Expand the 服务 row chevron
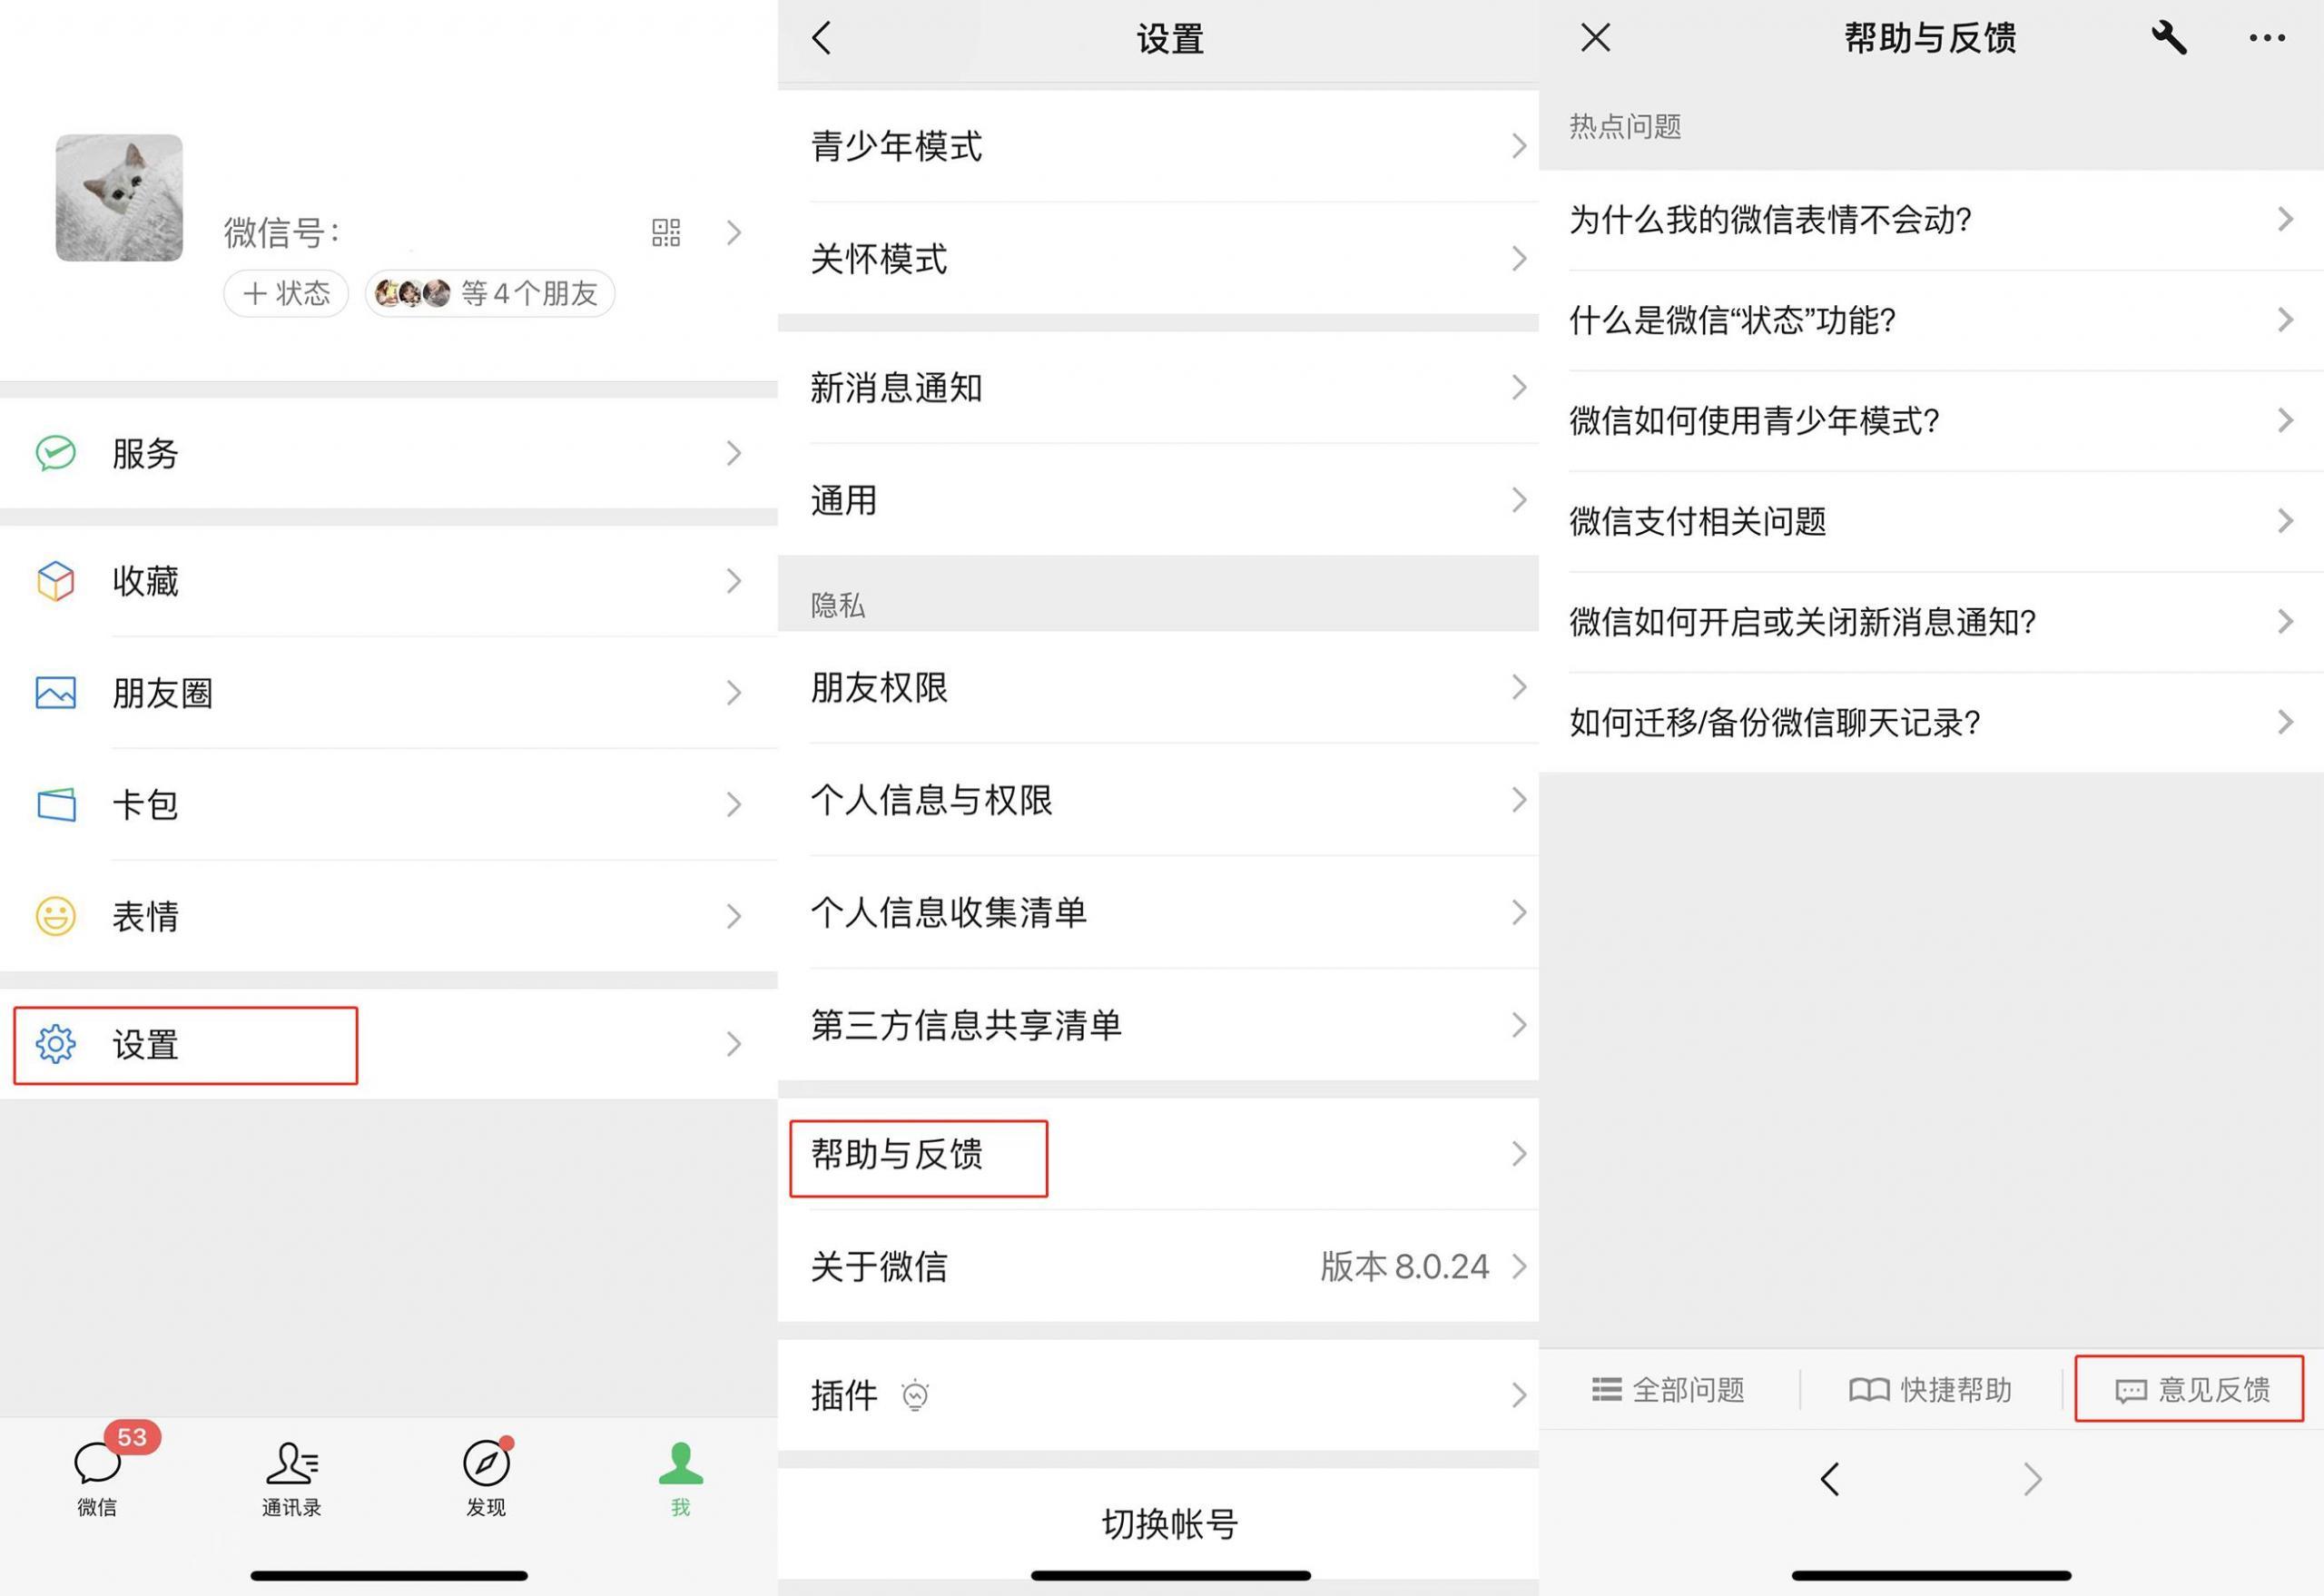Viewport: 2324px width, 1596px height. tap(733, 453)
